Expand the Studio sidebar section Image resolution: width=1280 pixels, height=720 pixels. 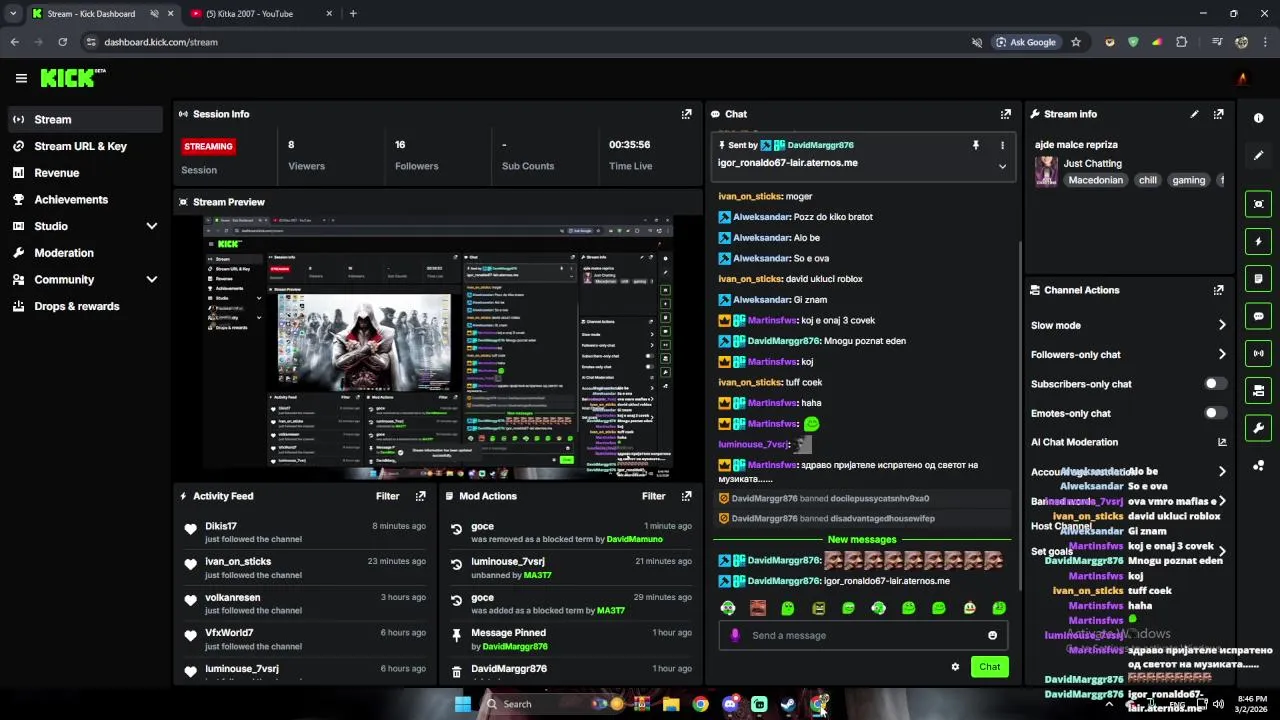pyautogui.click(x=152, y=226)
